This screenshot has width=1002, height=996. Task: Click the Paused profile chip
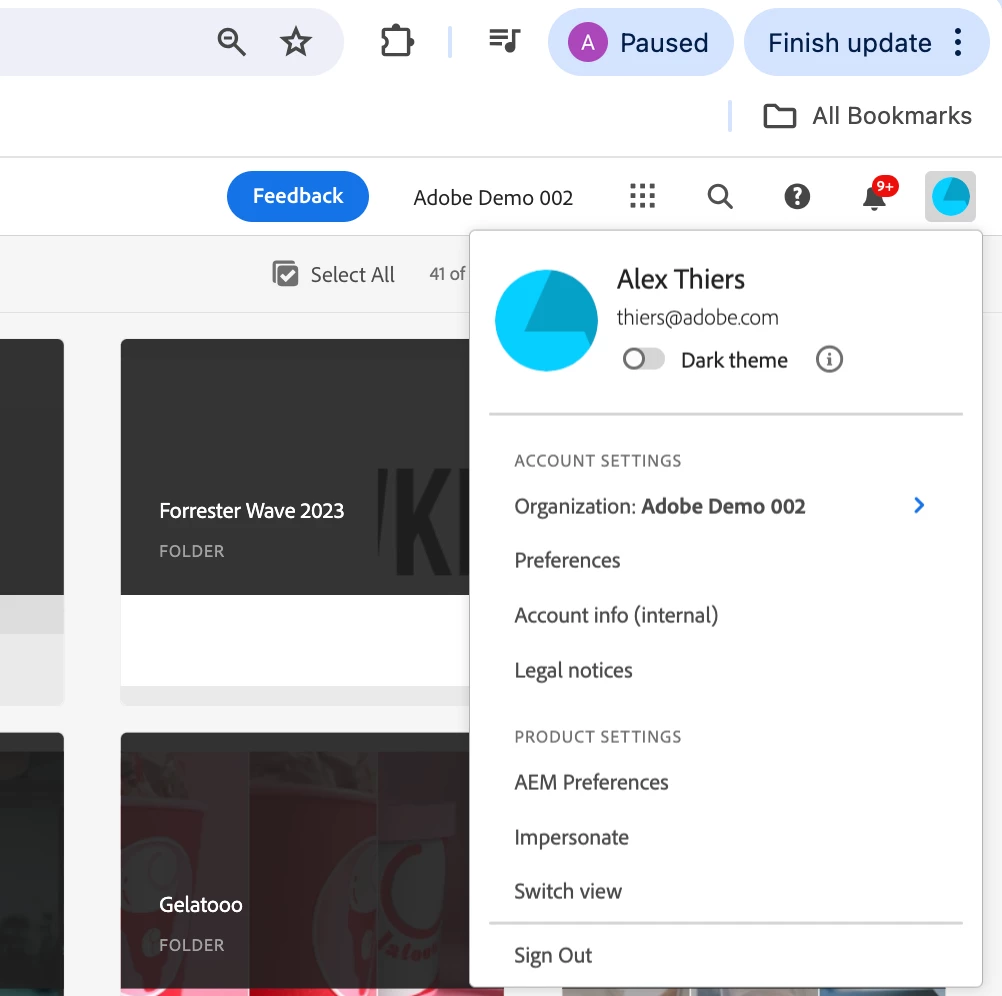pyautogui.click(x=640, y=42)
